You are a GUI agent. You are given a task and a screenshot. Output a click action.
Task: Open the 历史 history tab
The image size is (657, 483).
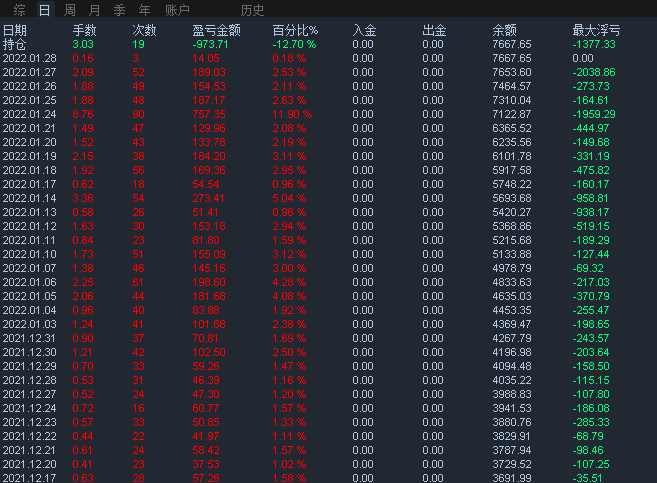[252, 10]
